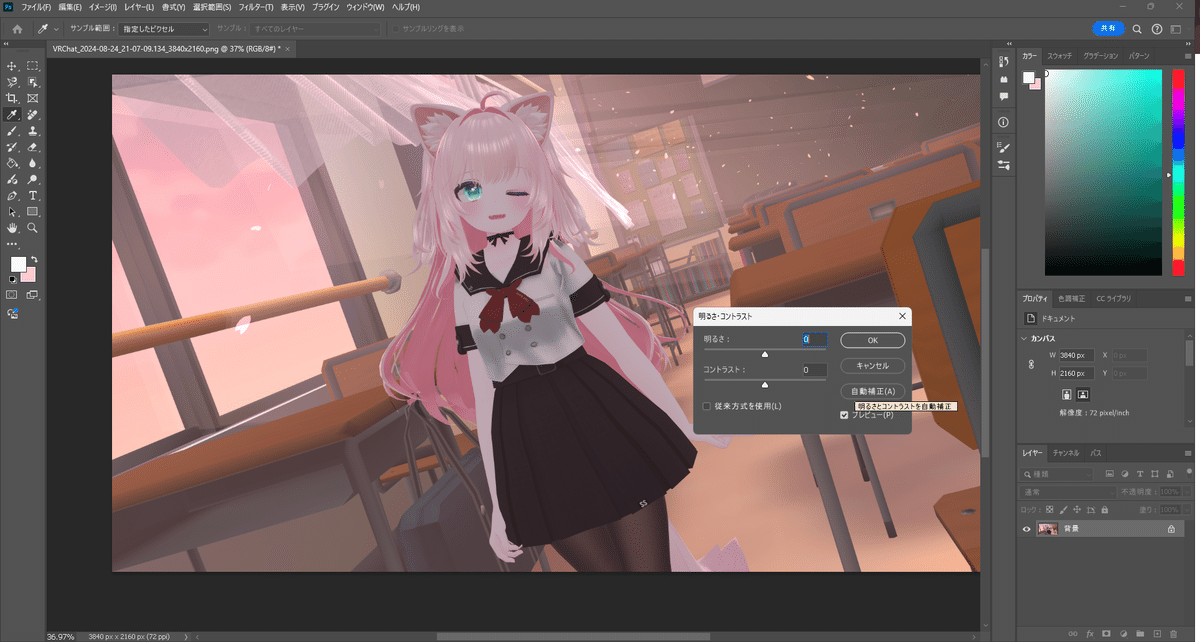1200x642 pixels.
Task: Open the イメージ(I) menu
Action: pos(102,7)
